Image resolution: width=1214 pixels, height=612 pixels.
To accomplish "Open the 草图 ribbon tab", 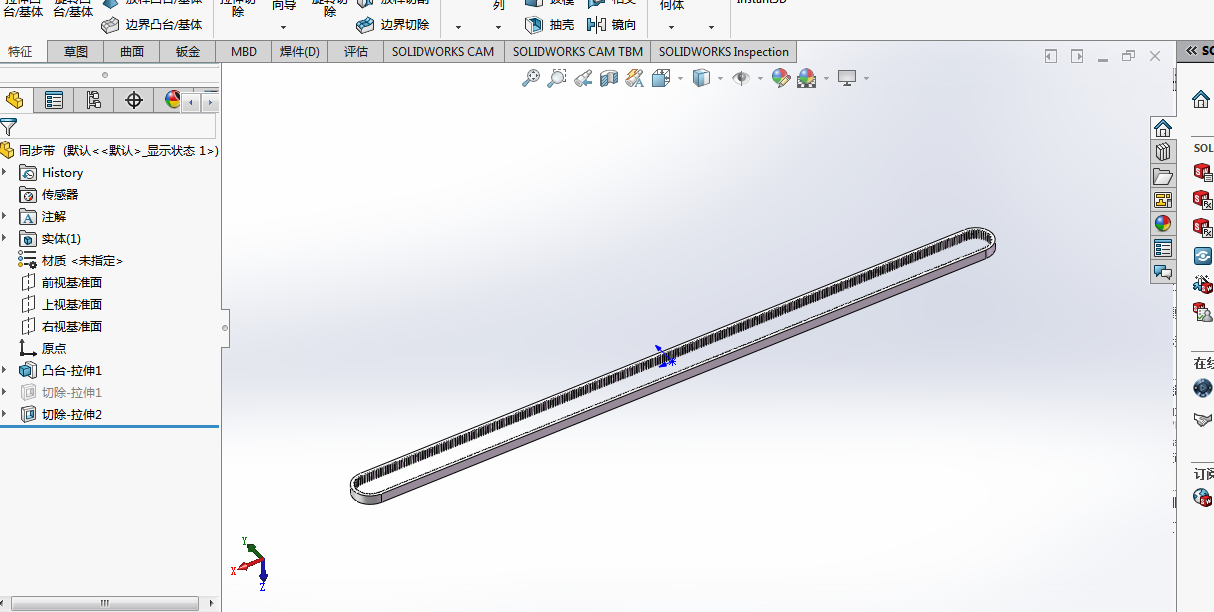I will [x=76, y=51].
